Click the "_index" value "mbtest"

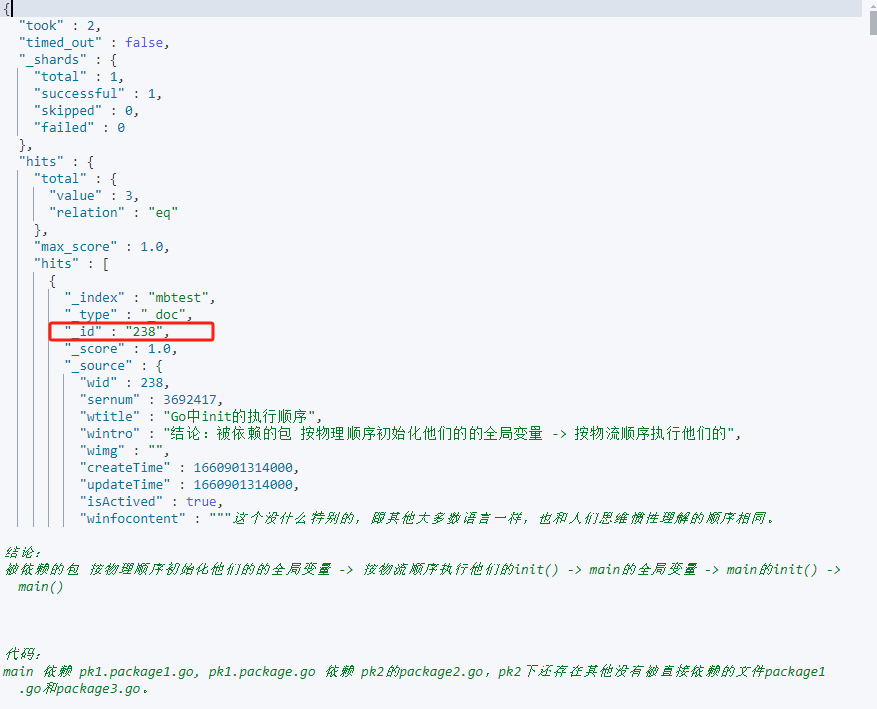pyautogui.click(x=181, y=297)
